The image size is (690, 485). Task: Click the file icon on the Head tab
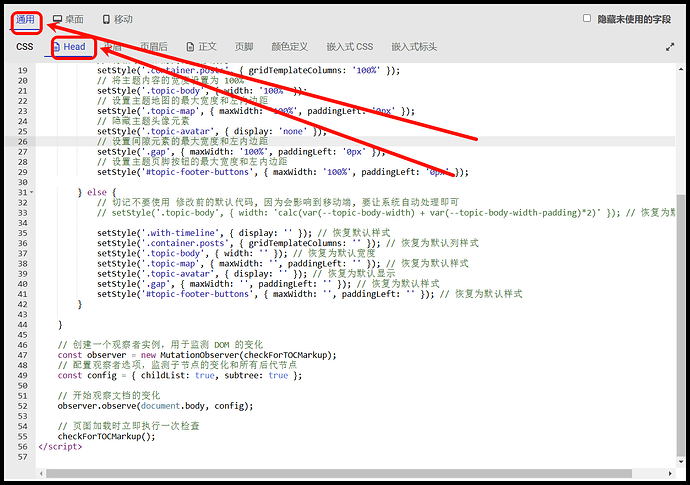[57, 47]
